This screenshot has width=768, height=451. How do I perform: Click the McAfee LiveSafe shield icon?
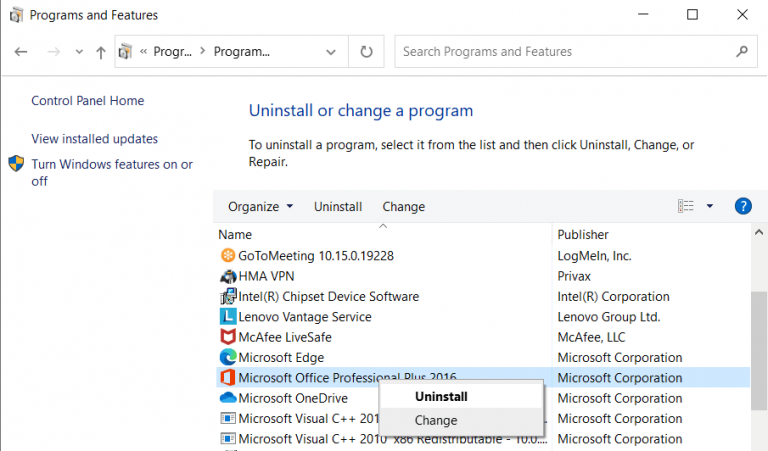pos(227,337)
